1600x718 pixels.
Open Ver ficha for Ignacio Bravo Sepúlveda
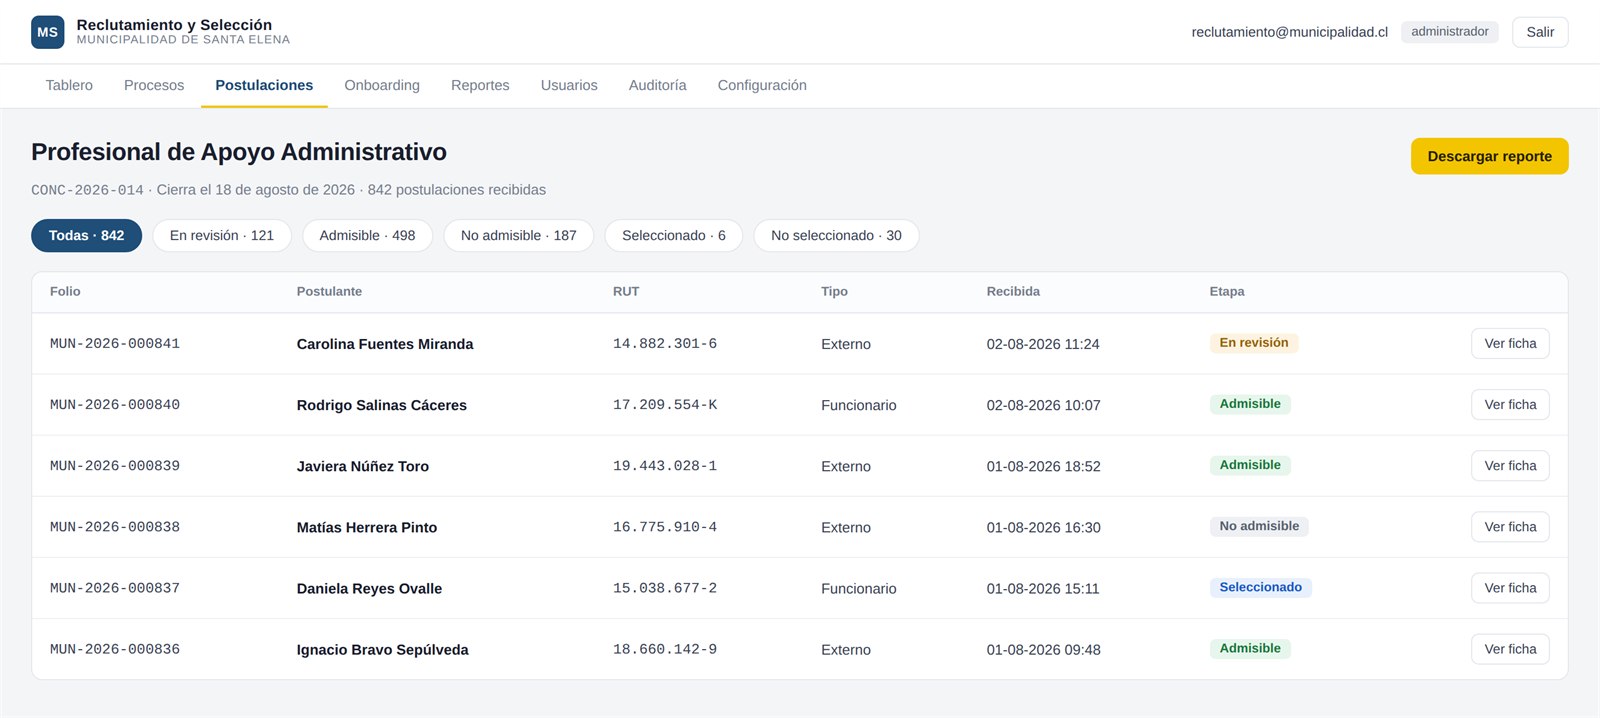[x=1510, y=649]
